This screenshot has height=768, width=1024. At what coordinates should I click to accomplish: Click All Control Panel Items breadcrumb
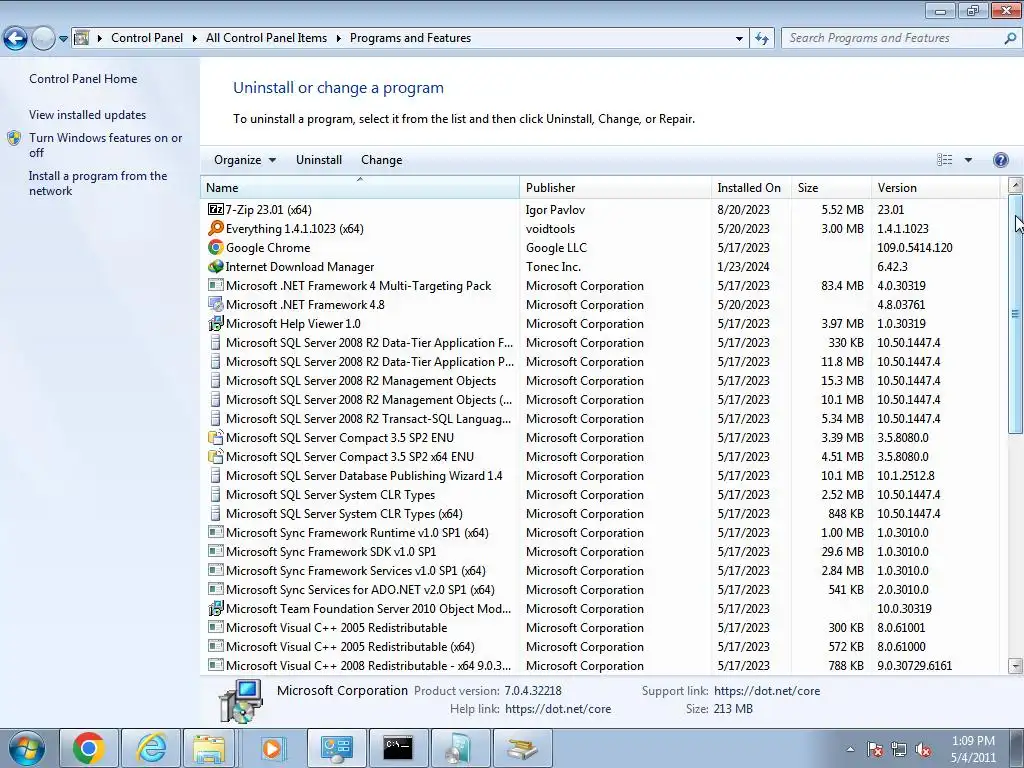(x=266, y=38)
